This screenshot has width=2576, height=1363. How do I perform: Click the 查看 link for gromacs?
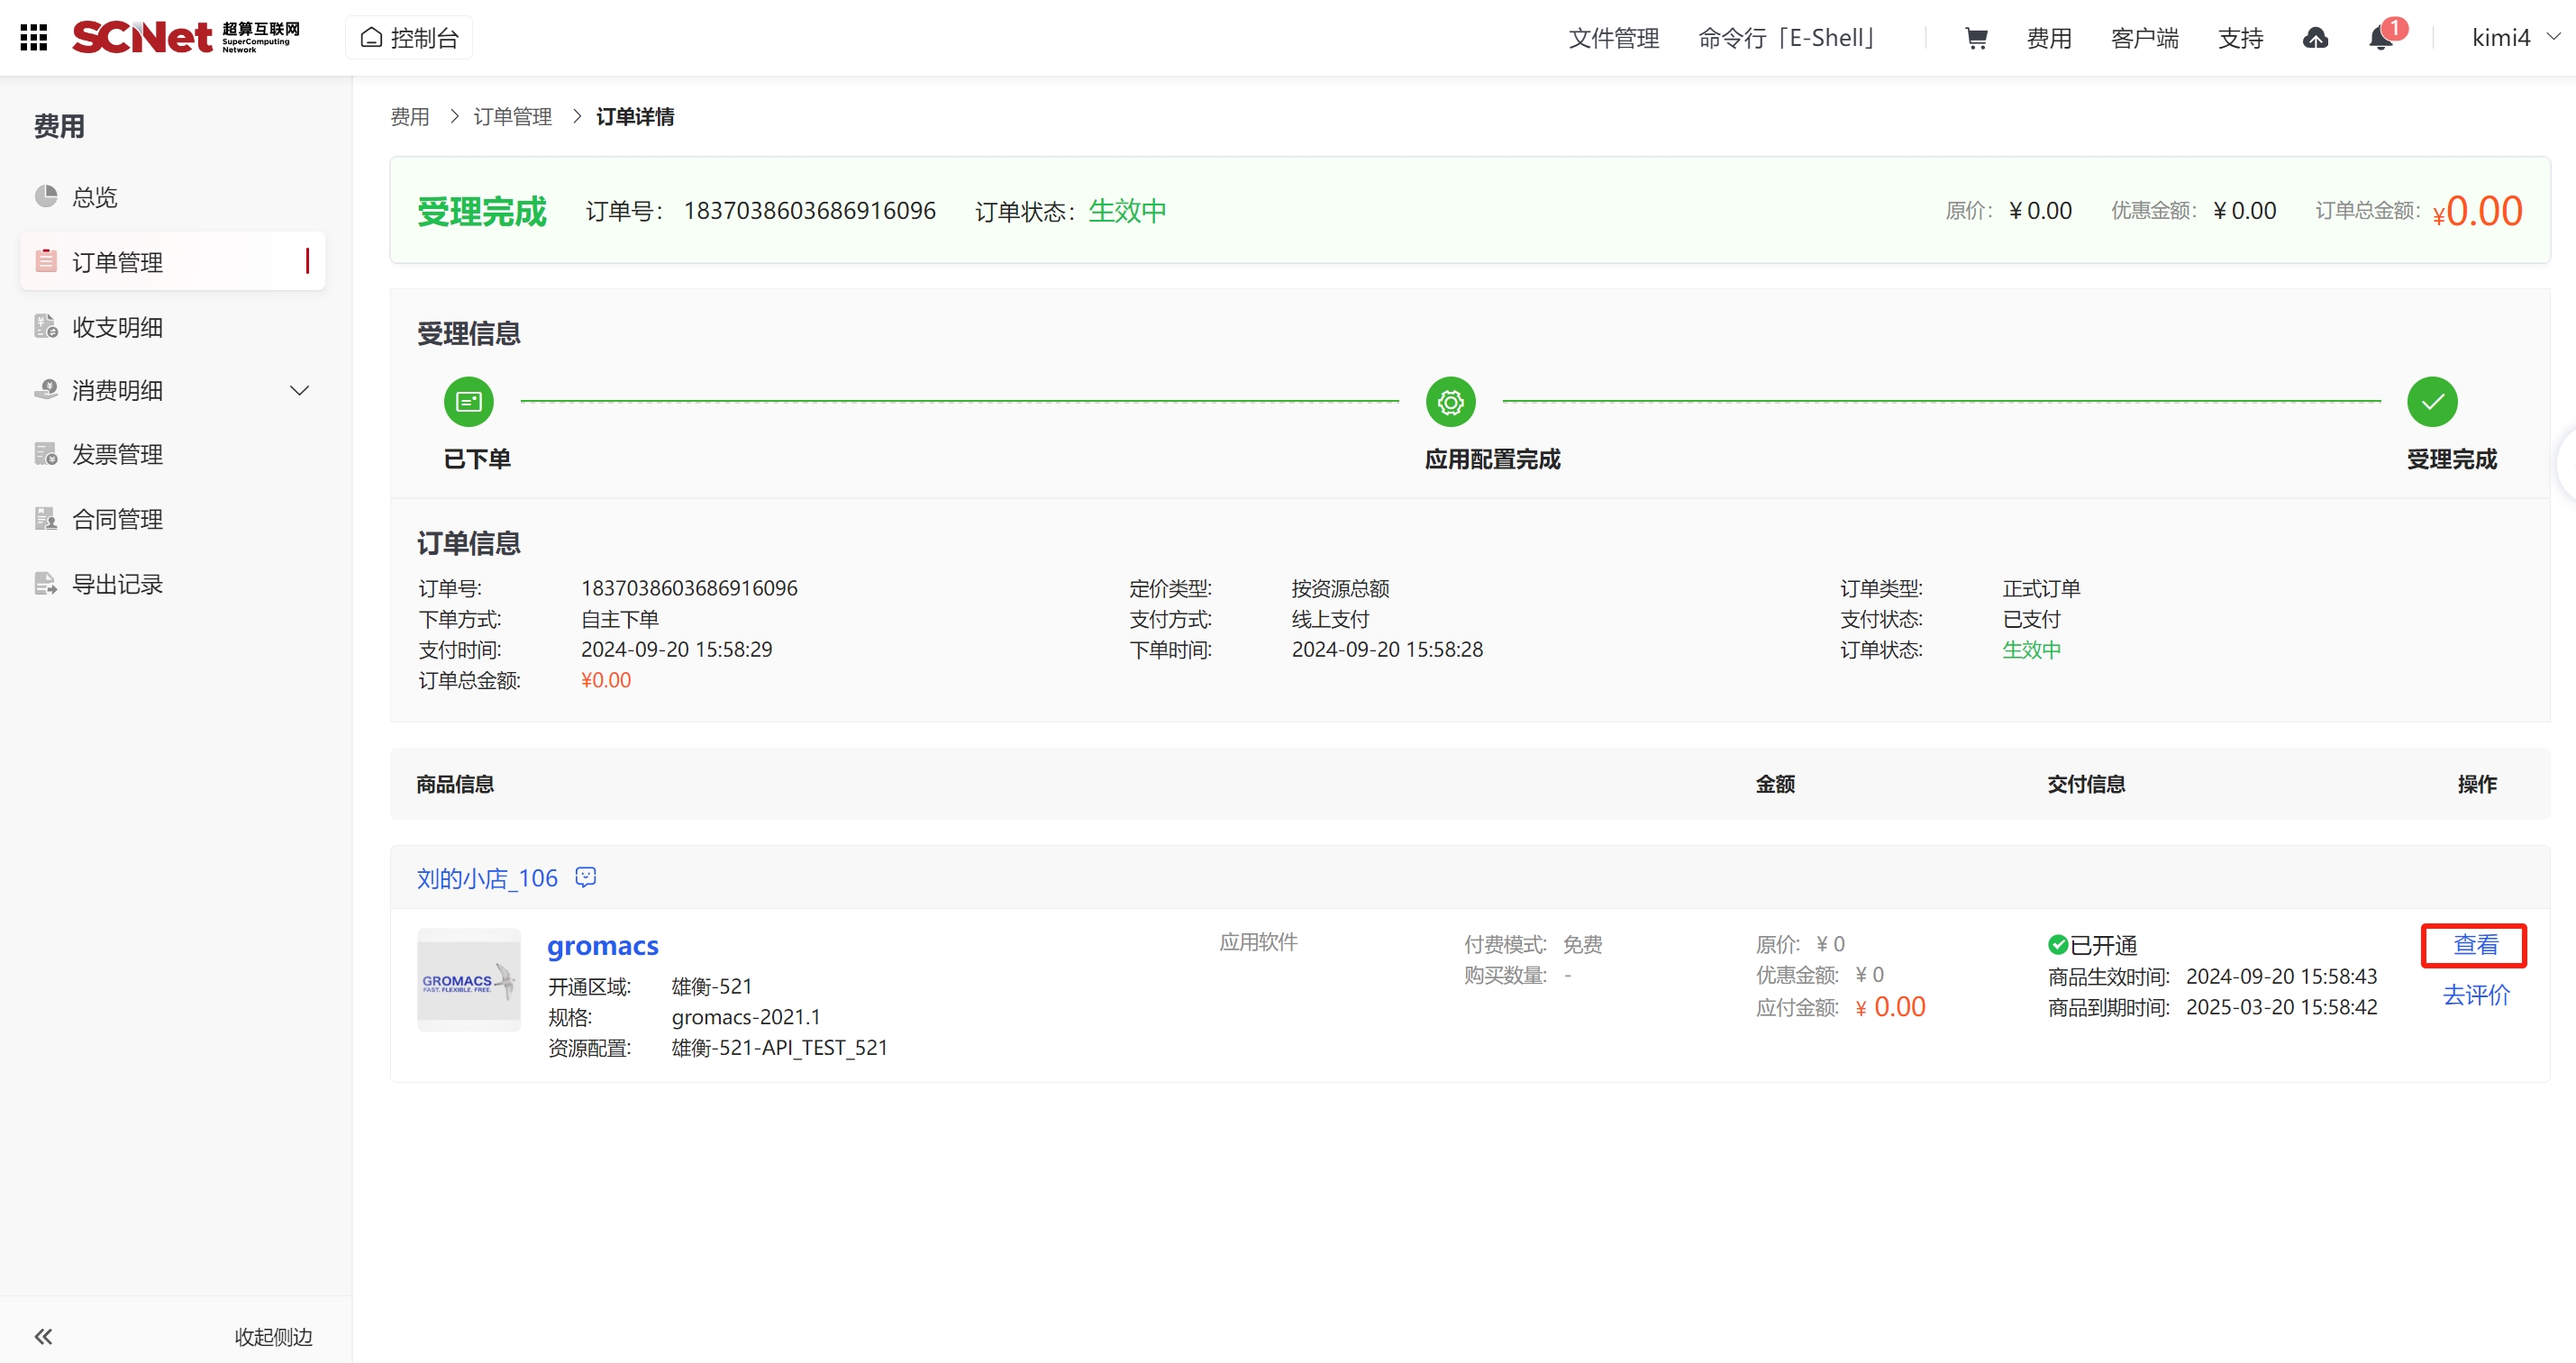[x=2475, y=945]
